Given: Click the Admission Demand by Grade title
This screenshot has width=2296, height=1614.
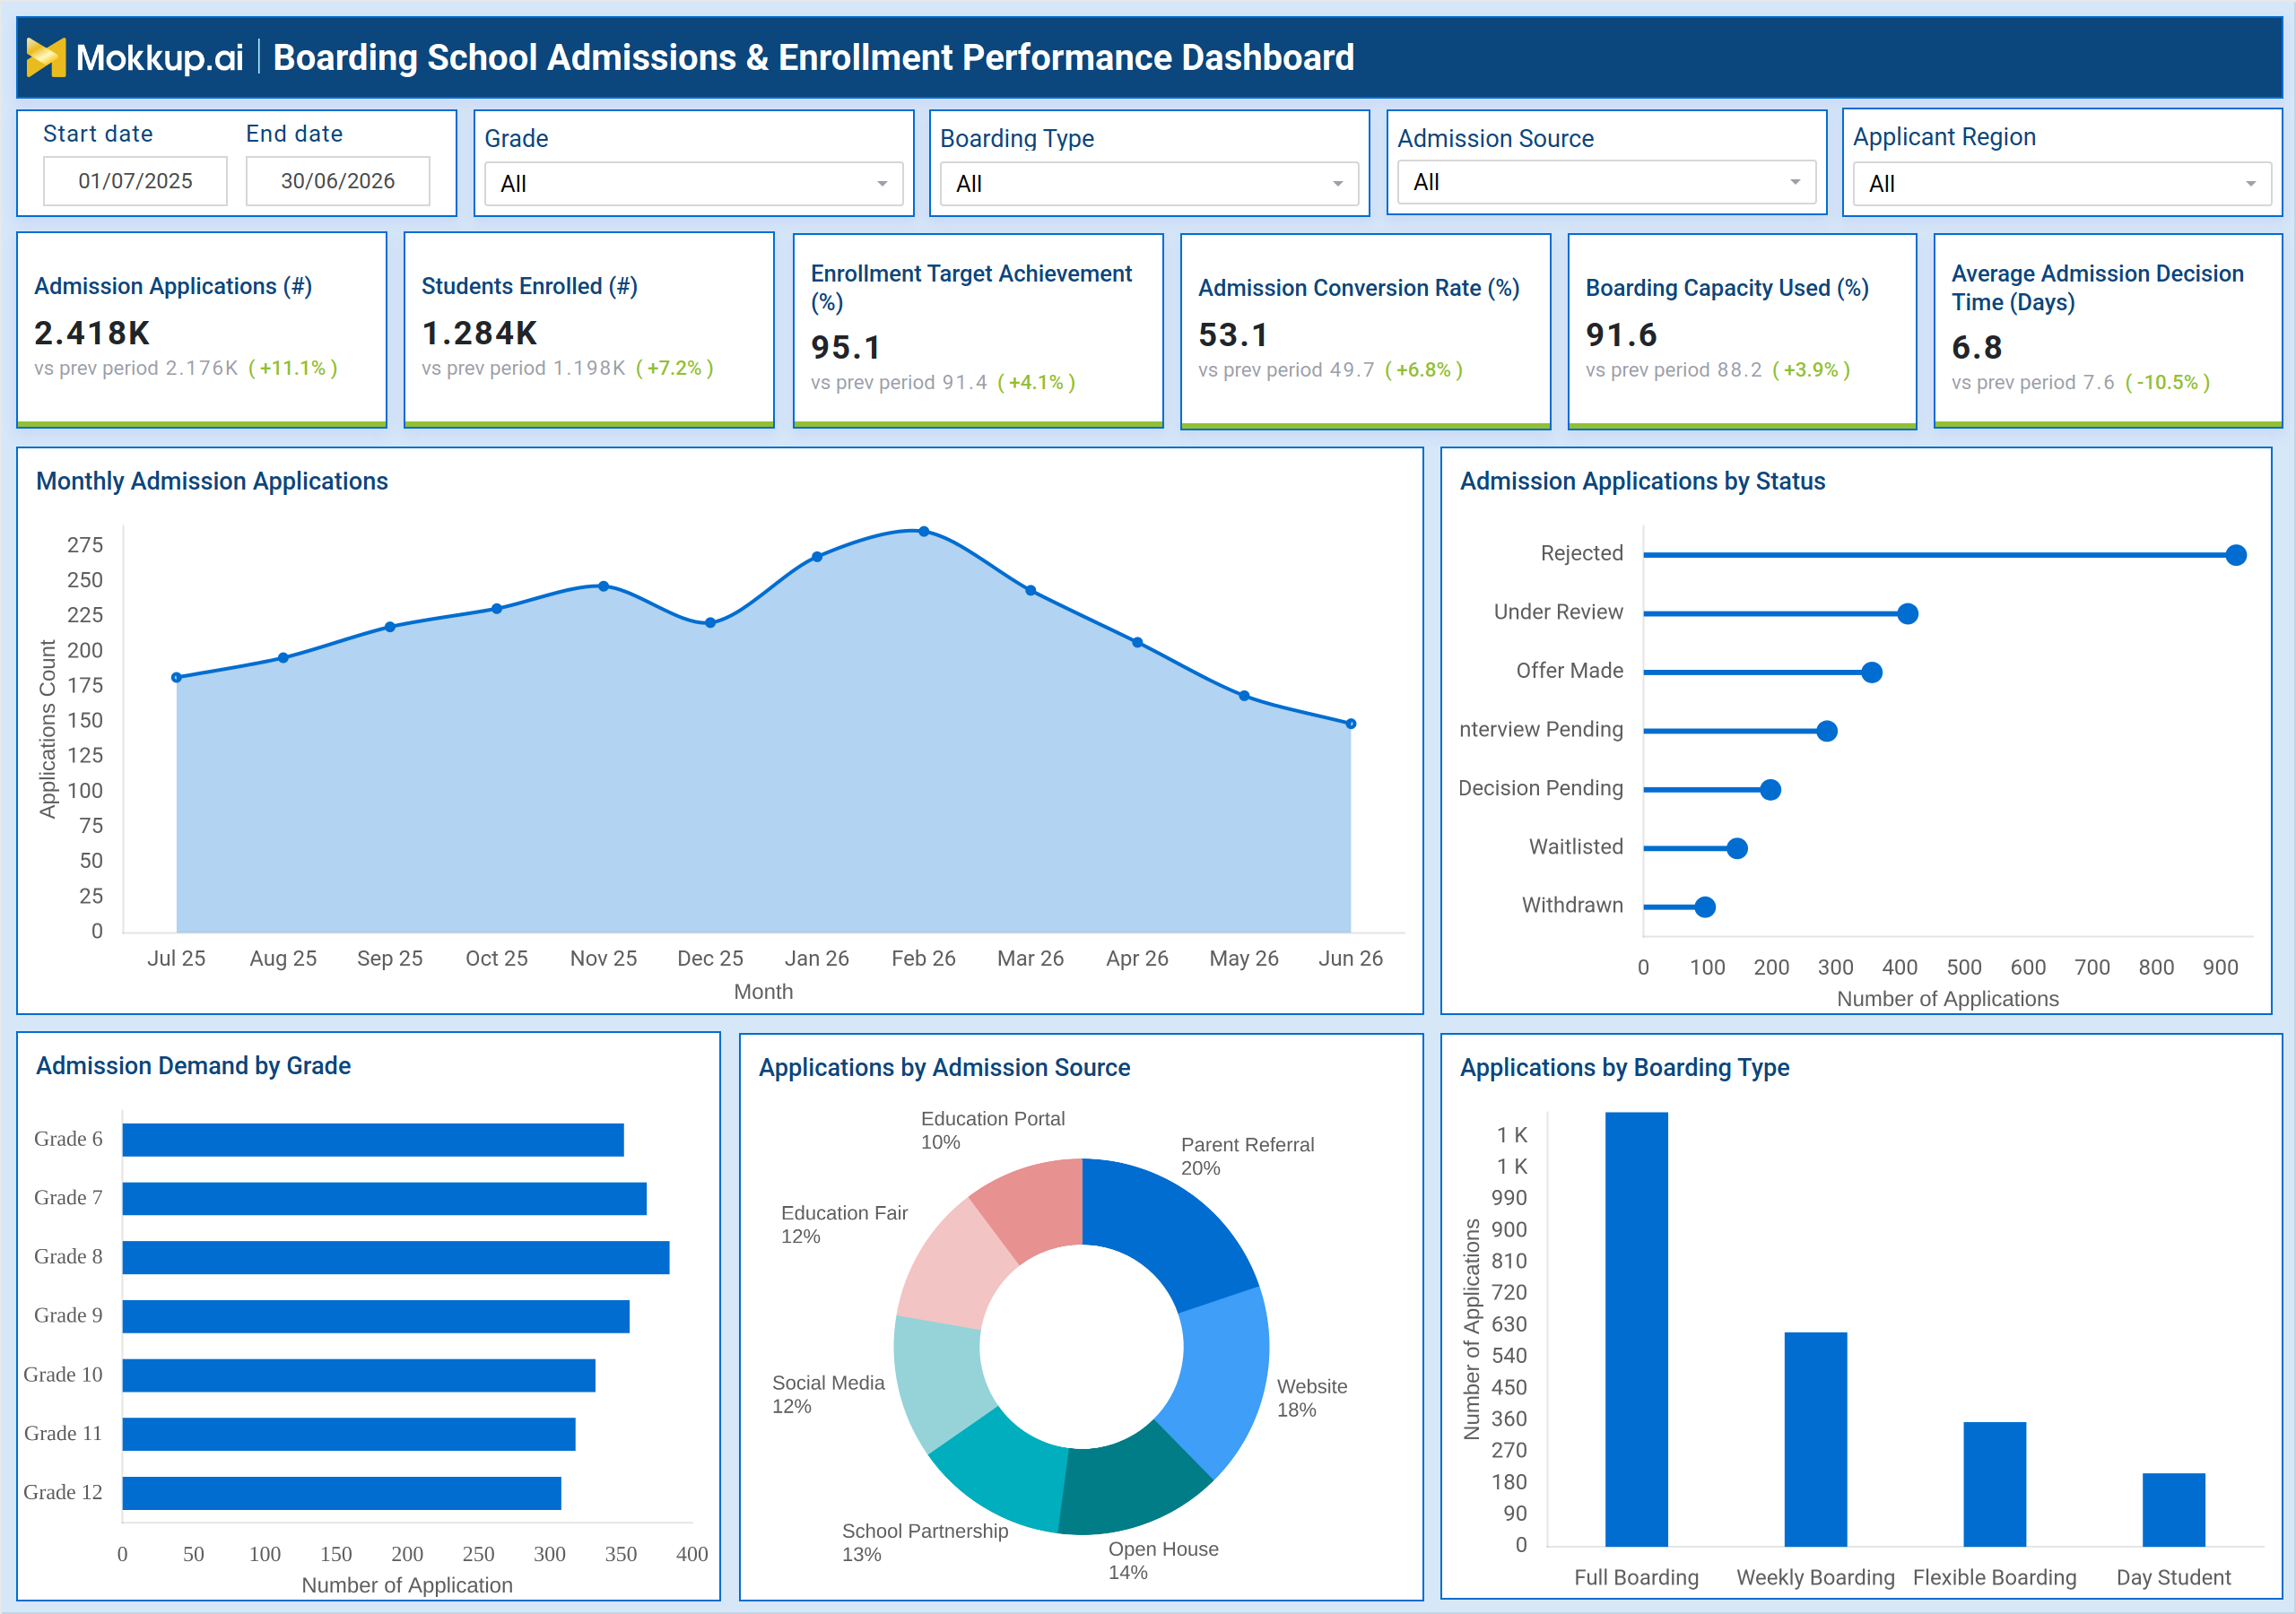Looking at the screenshot, I should 193,1066.
